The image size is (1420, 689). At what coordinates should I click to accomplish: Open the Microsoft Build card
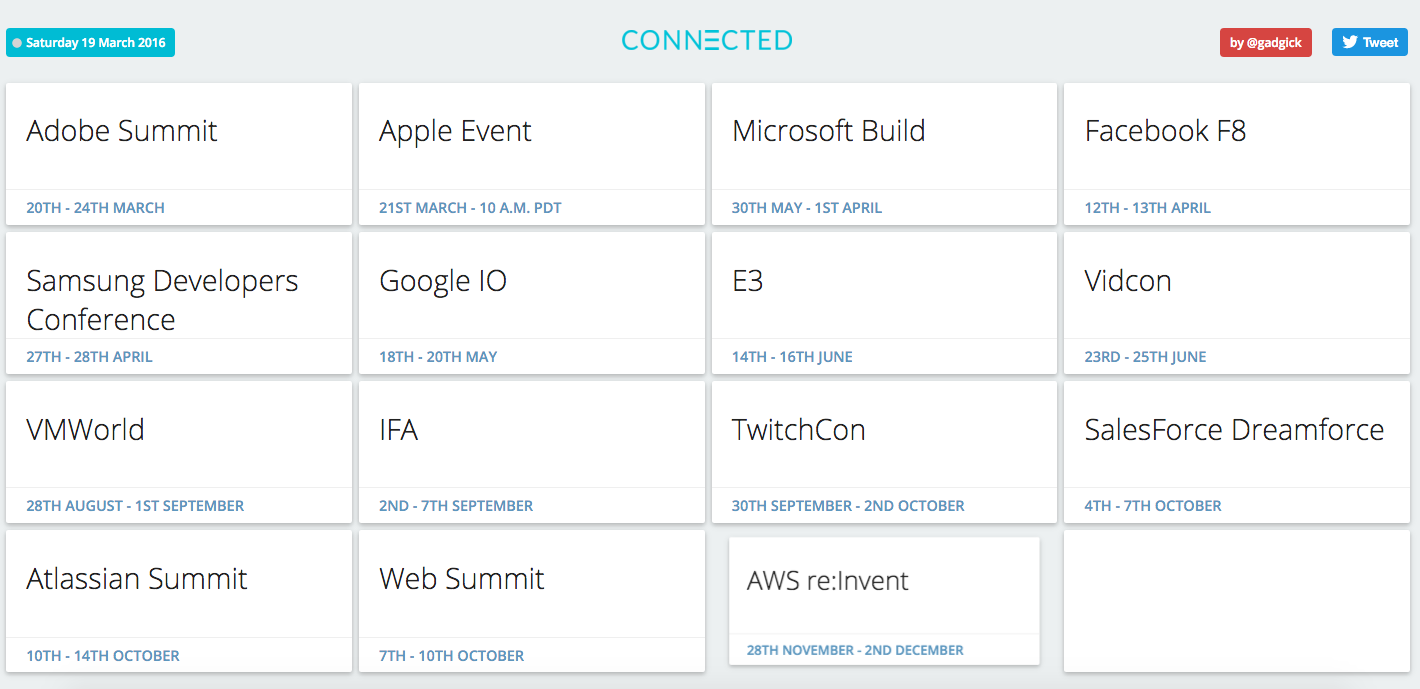884,153
